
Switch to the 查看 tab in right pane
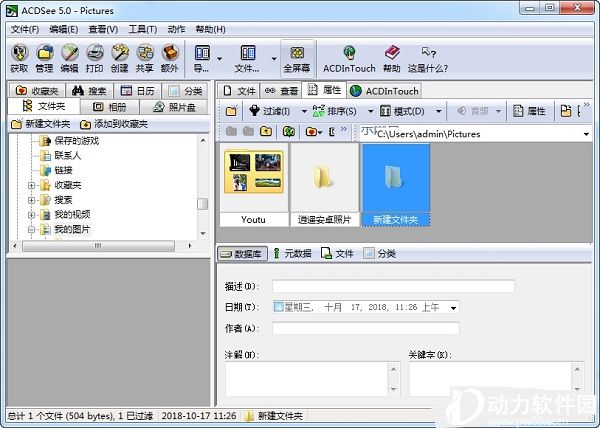coord(281,91)
